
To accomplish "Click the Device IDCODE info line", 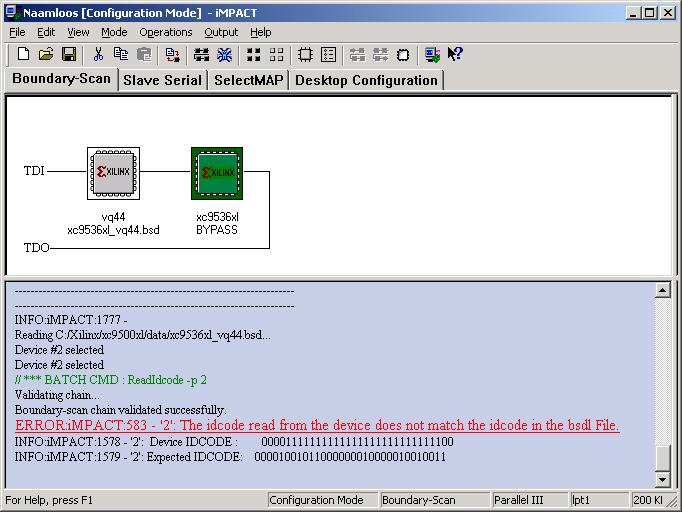I will [x=234, y=442].
